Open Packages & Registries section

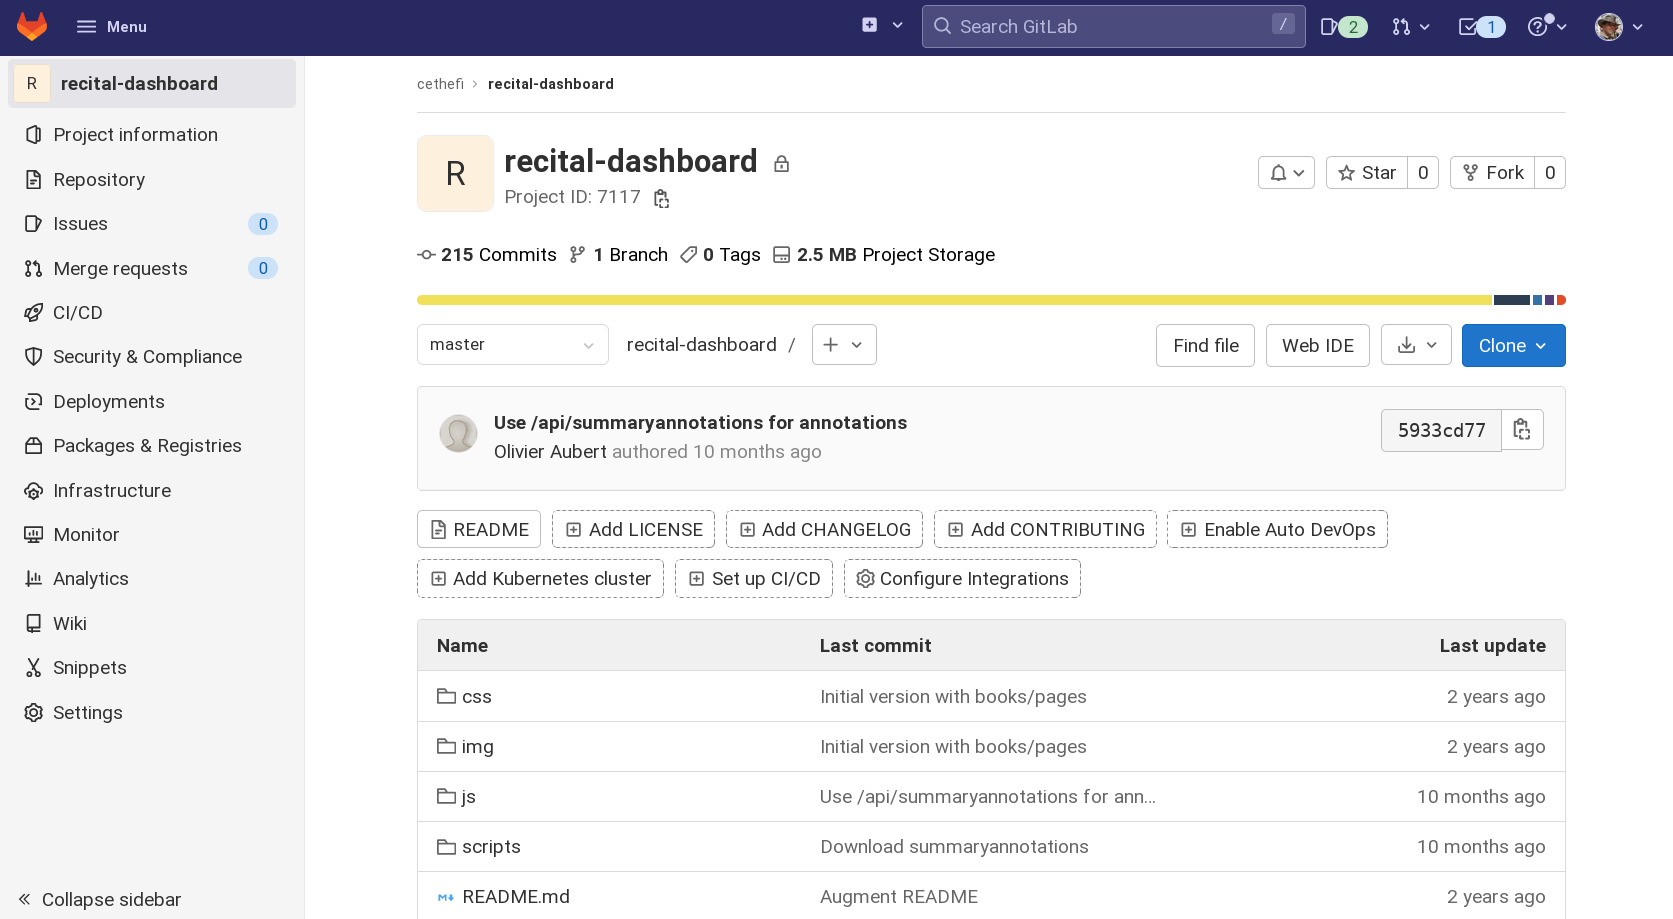click(152, 446)
